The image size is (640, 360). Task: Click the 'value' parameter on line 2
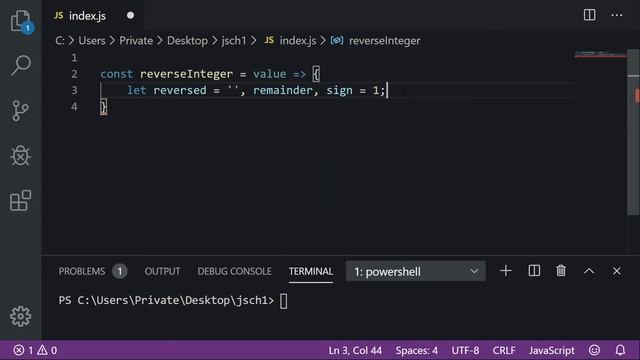269,74
